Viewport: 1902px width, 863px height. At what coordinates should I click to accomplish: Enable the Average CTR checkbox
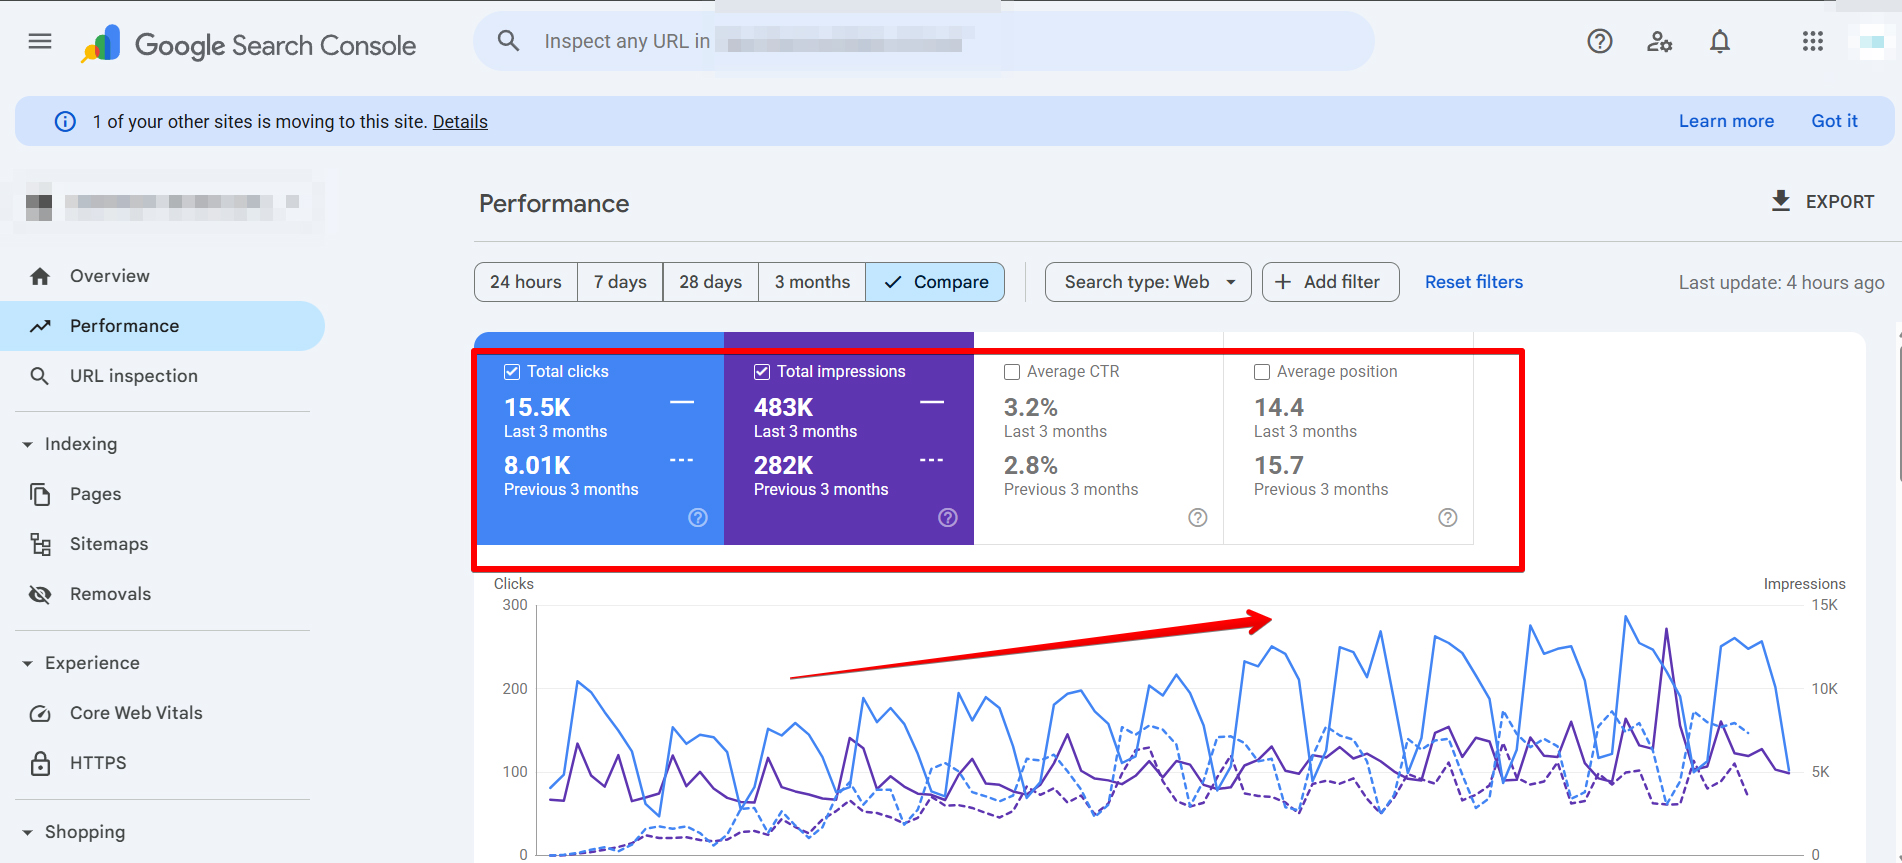click(1012, 372)
